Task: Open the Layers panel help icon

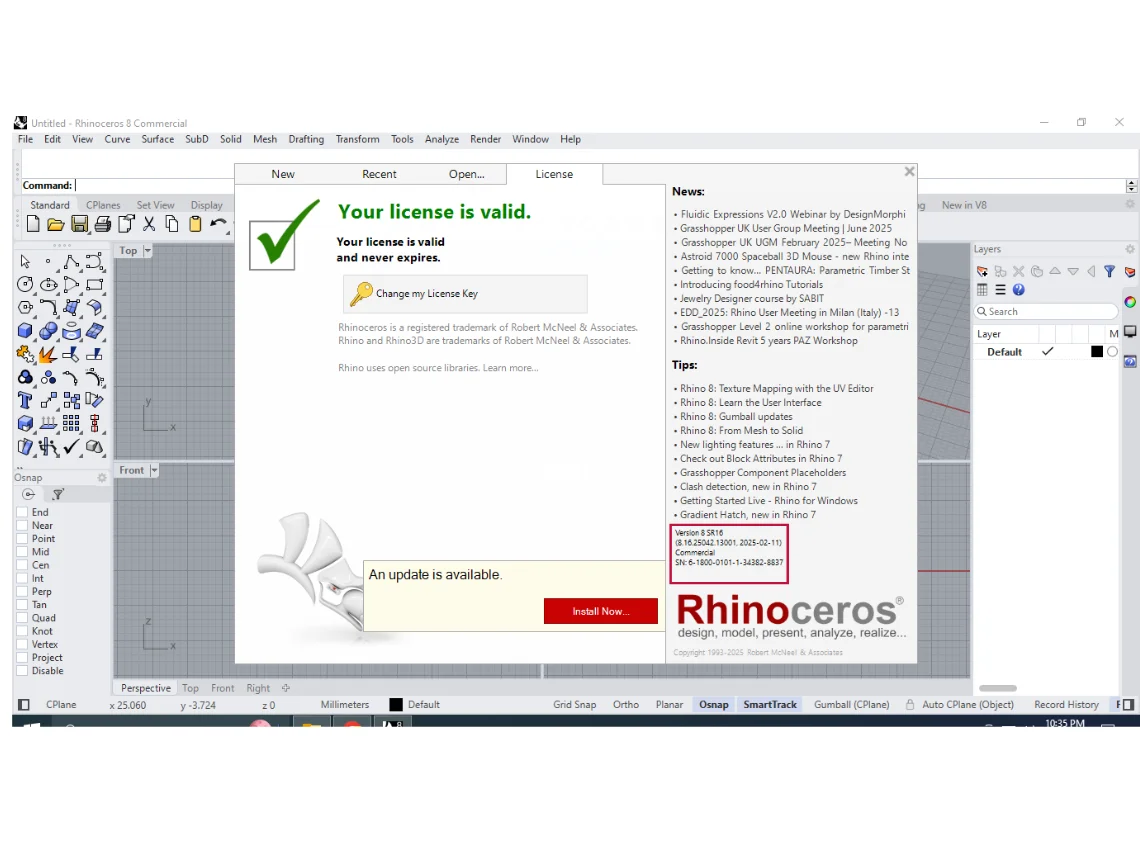Action: (1018, 290)
